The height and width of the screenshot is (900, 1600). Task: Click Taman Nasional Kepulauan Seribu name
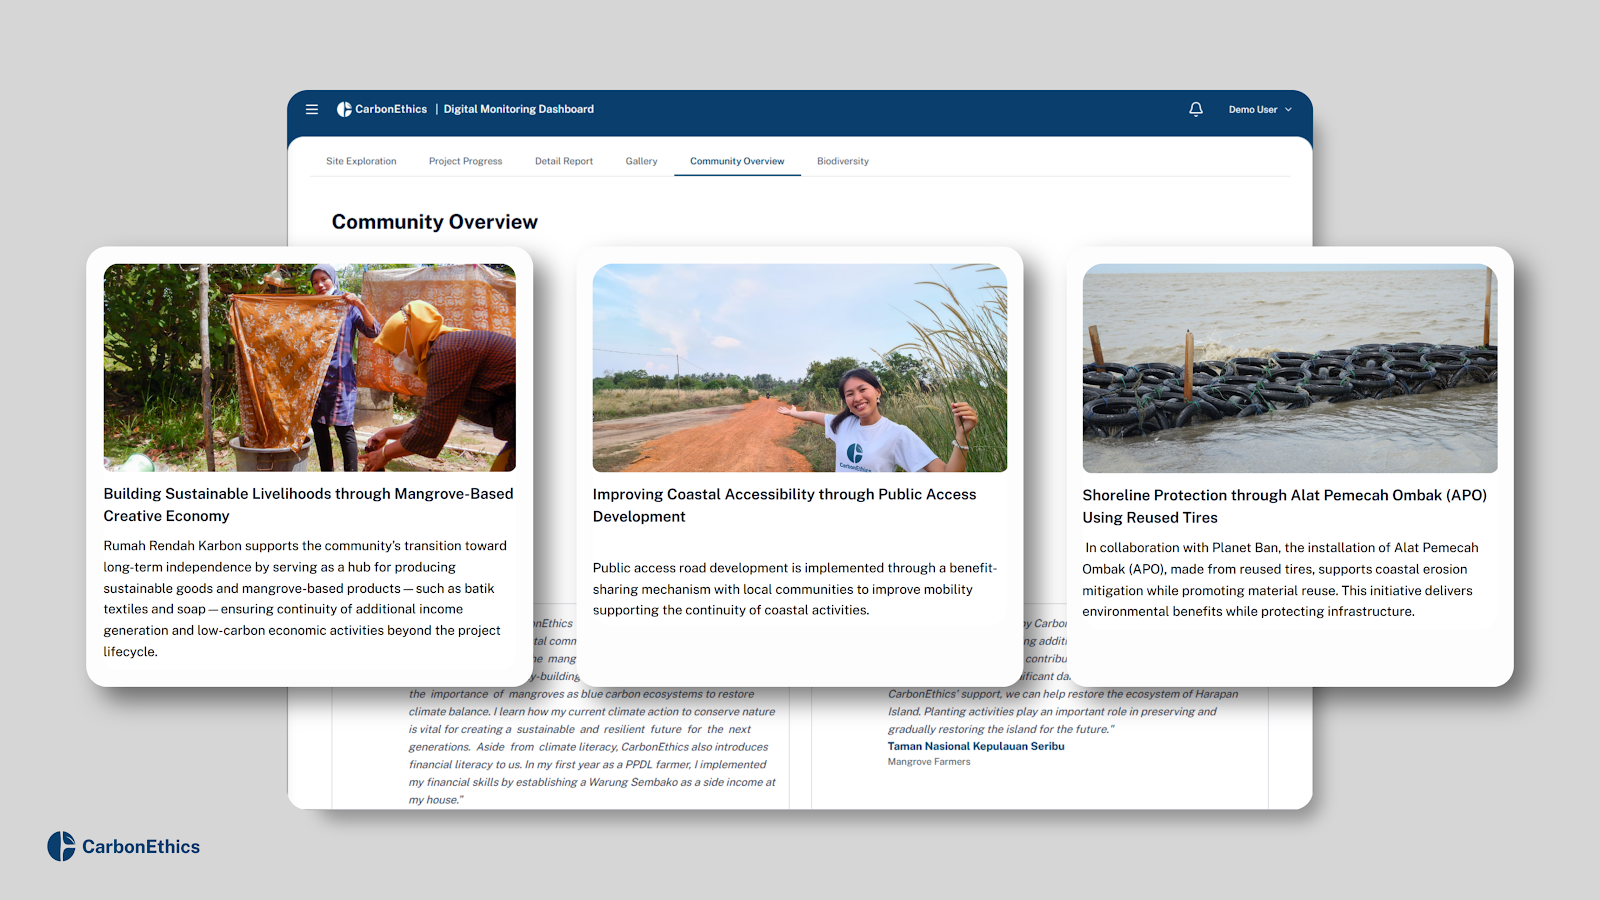[x=976, y=746]
